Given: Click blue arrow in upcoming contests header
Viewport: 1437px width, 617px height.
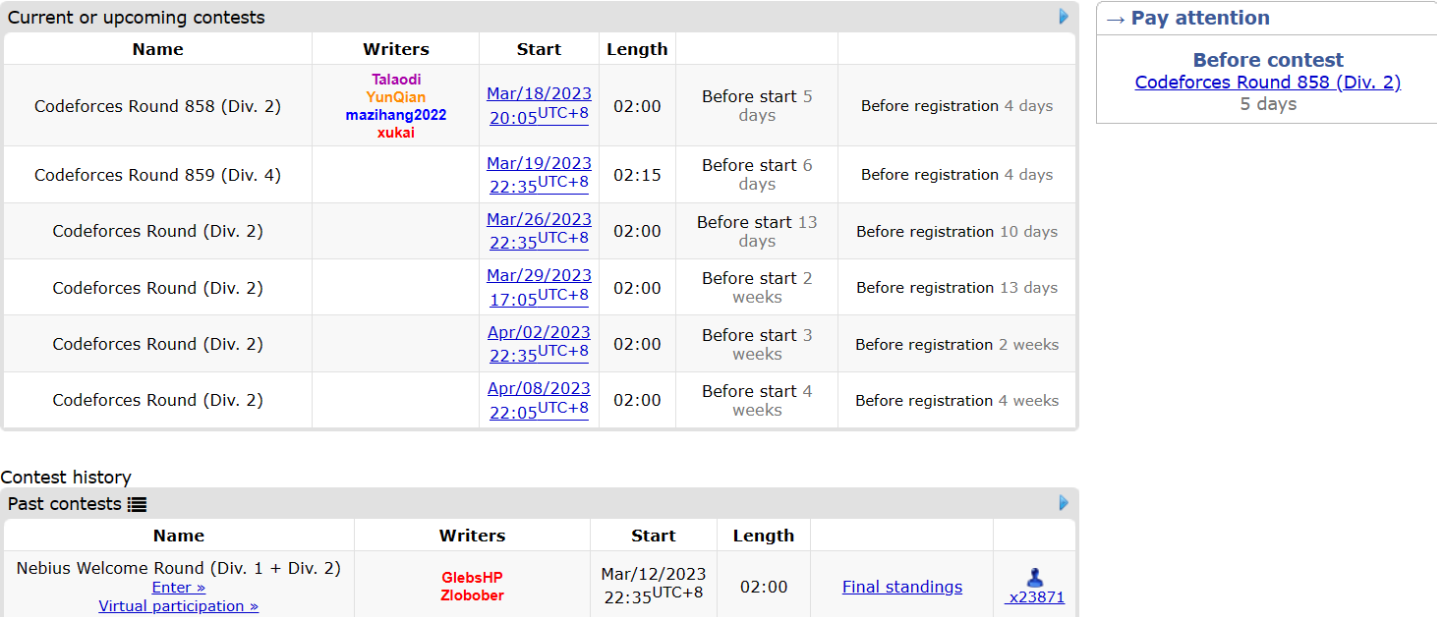Looking at the screenshot, I should pyautogui.click(x=1064, y=17).
